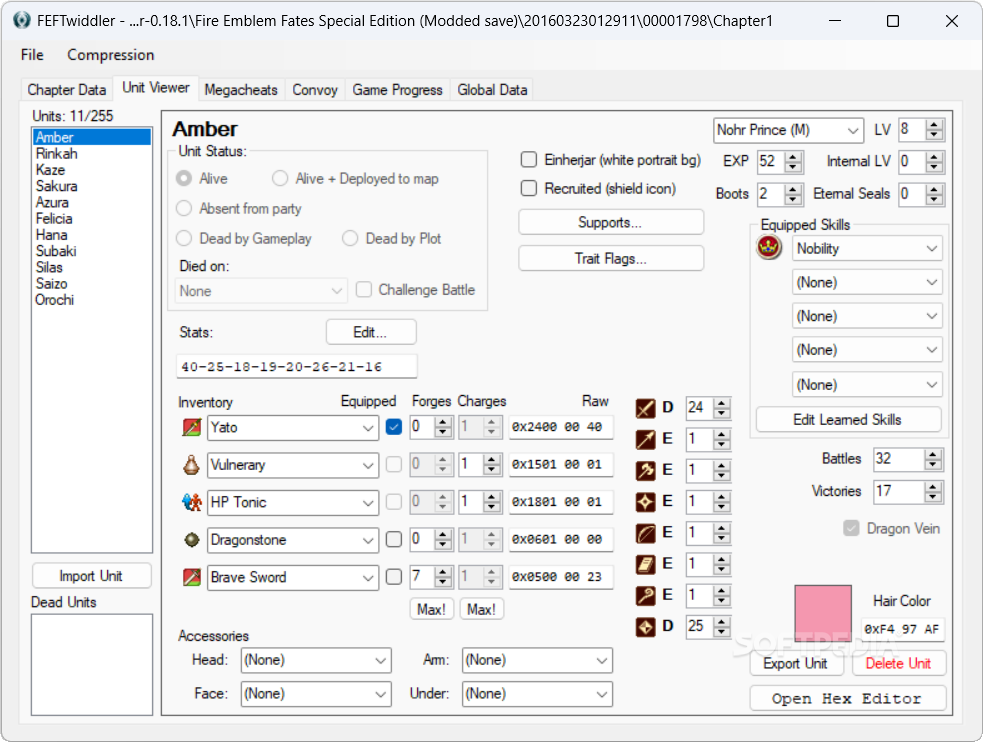Click the bow weapon rank icon
Screen dimensions: 983x742
tap(645, 533)
